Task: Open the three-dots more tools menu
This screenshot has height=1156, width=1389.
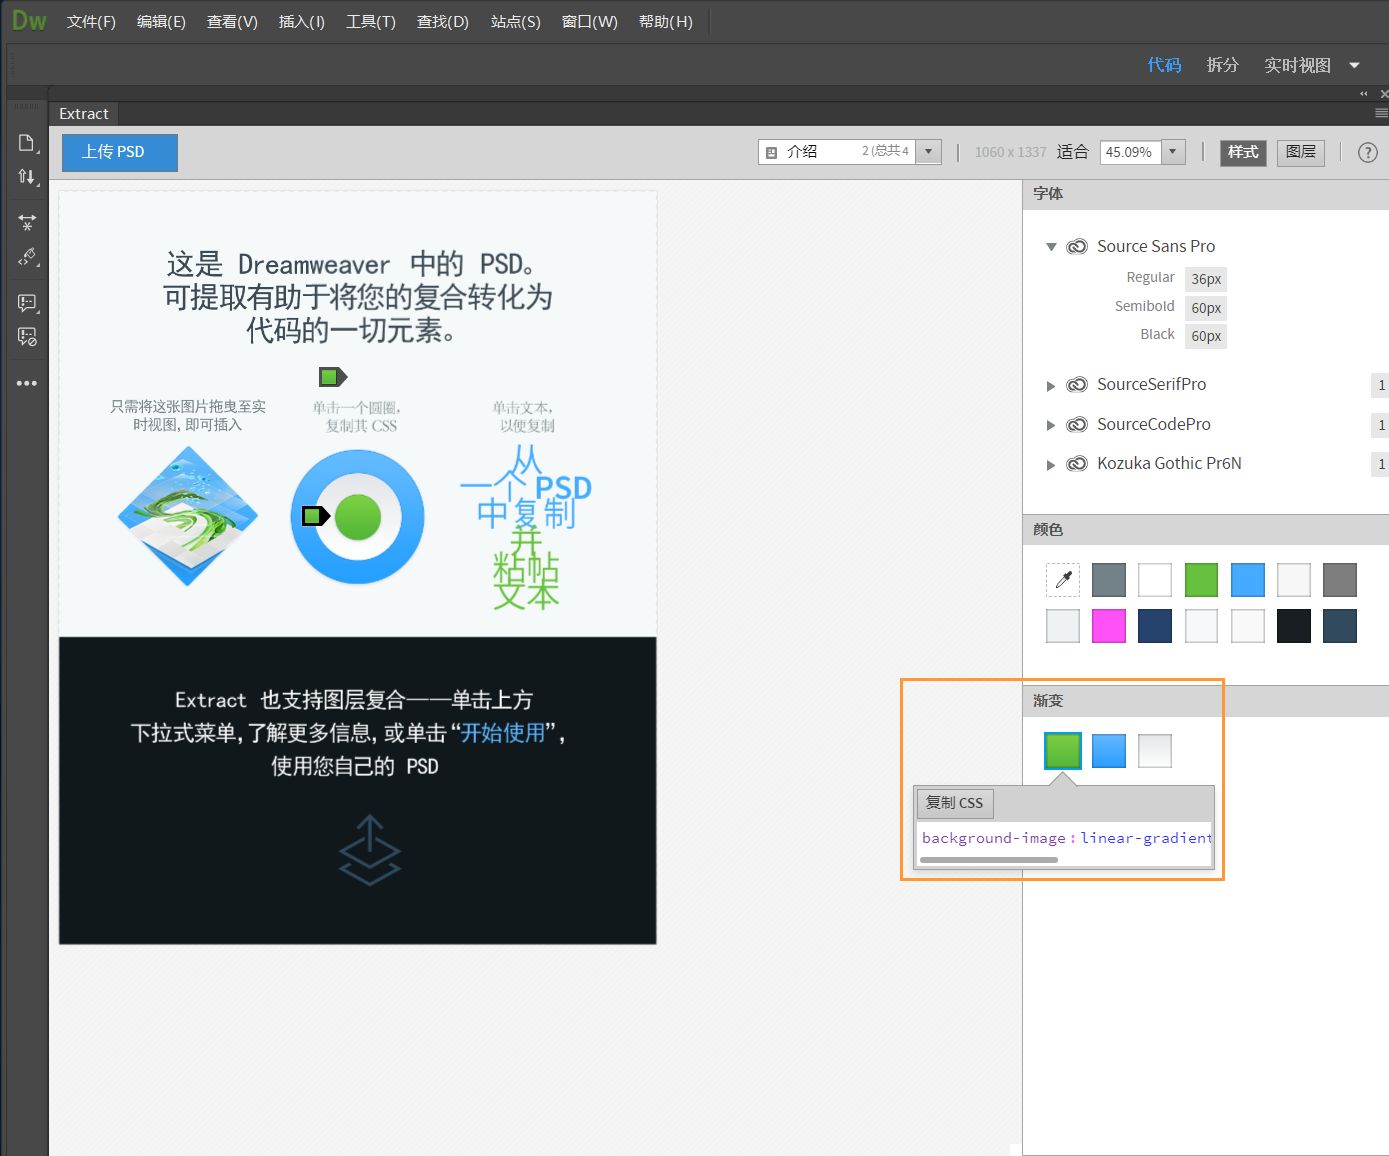Action: (27, 383)
